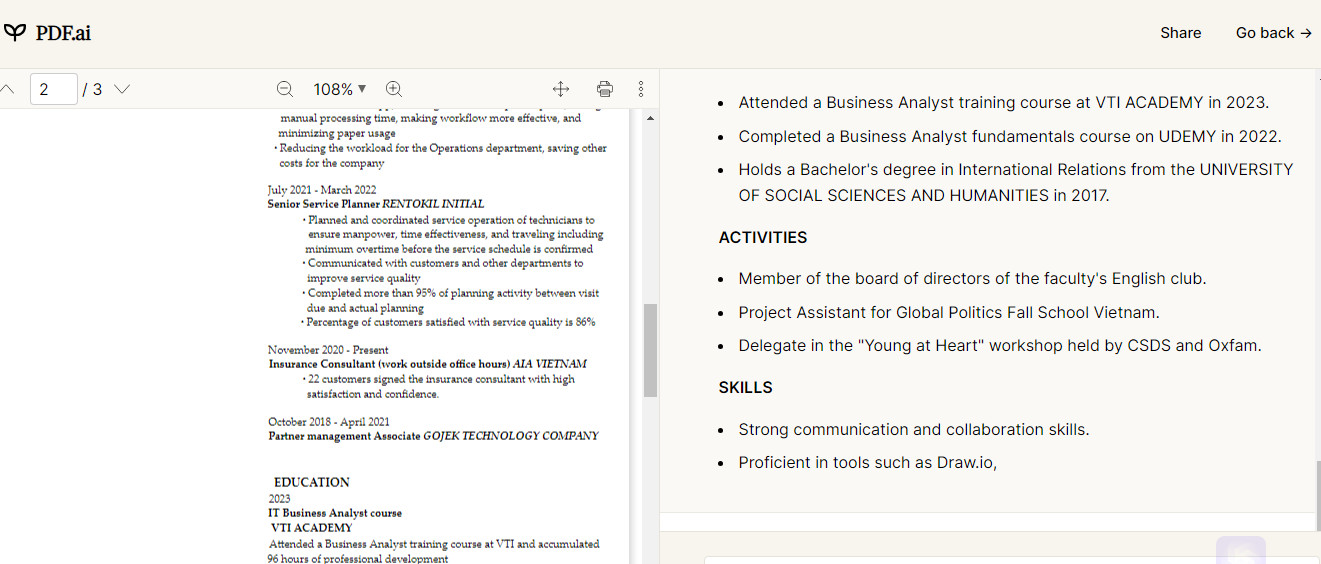Edit the page number field
This screenshot has width=1321, height=564.
54,89
